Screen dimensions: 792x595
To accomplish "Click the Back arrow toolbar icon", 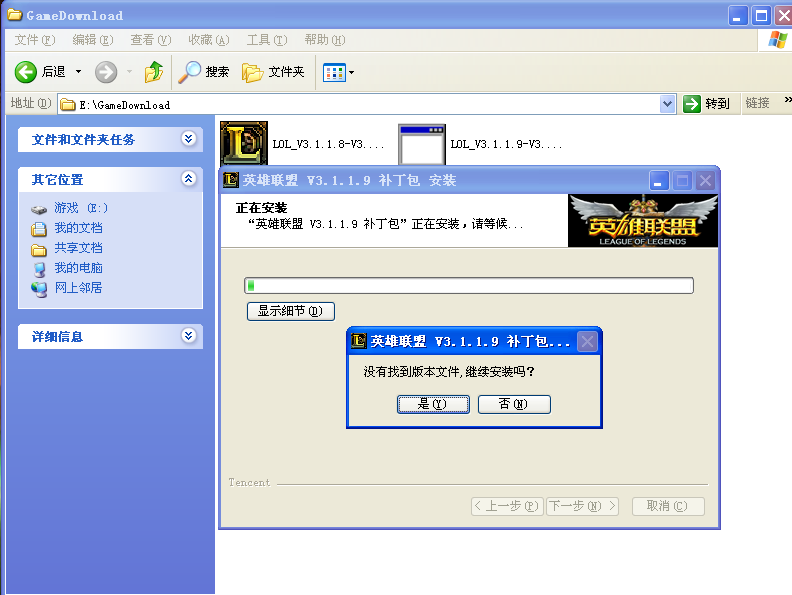I will [26, 72].
